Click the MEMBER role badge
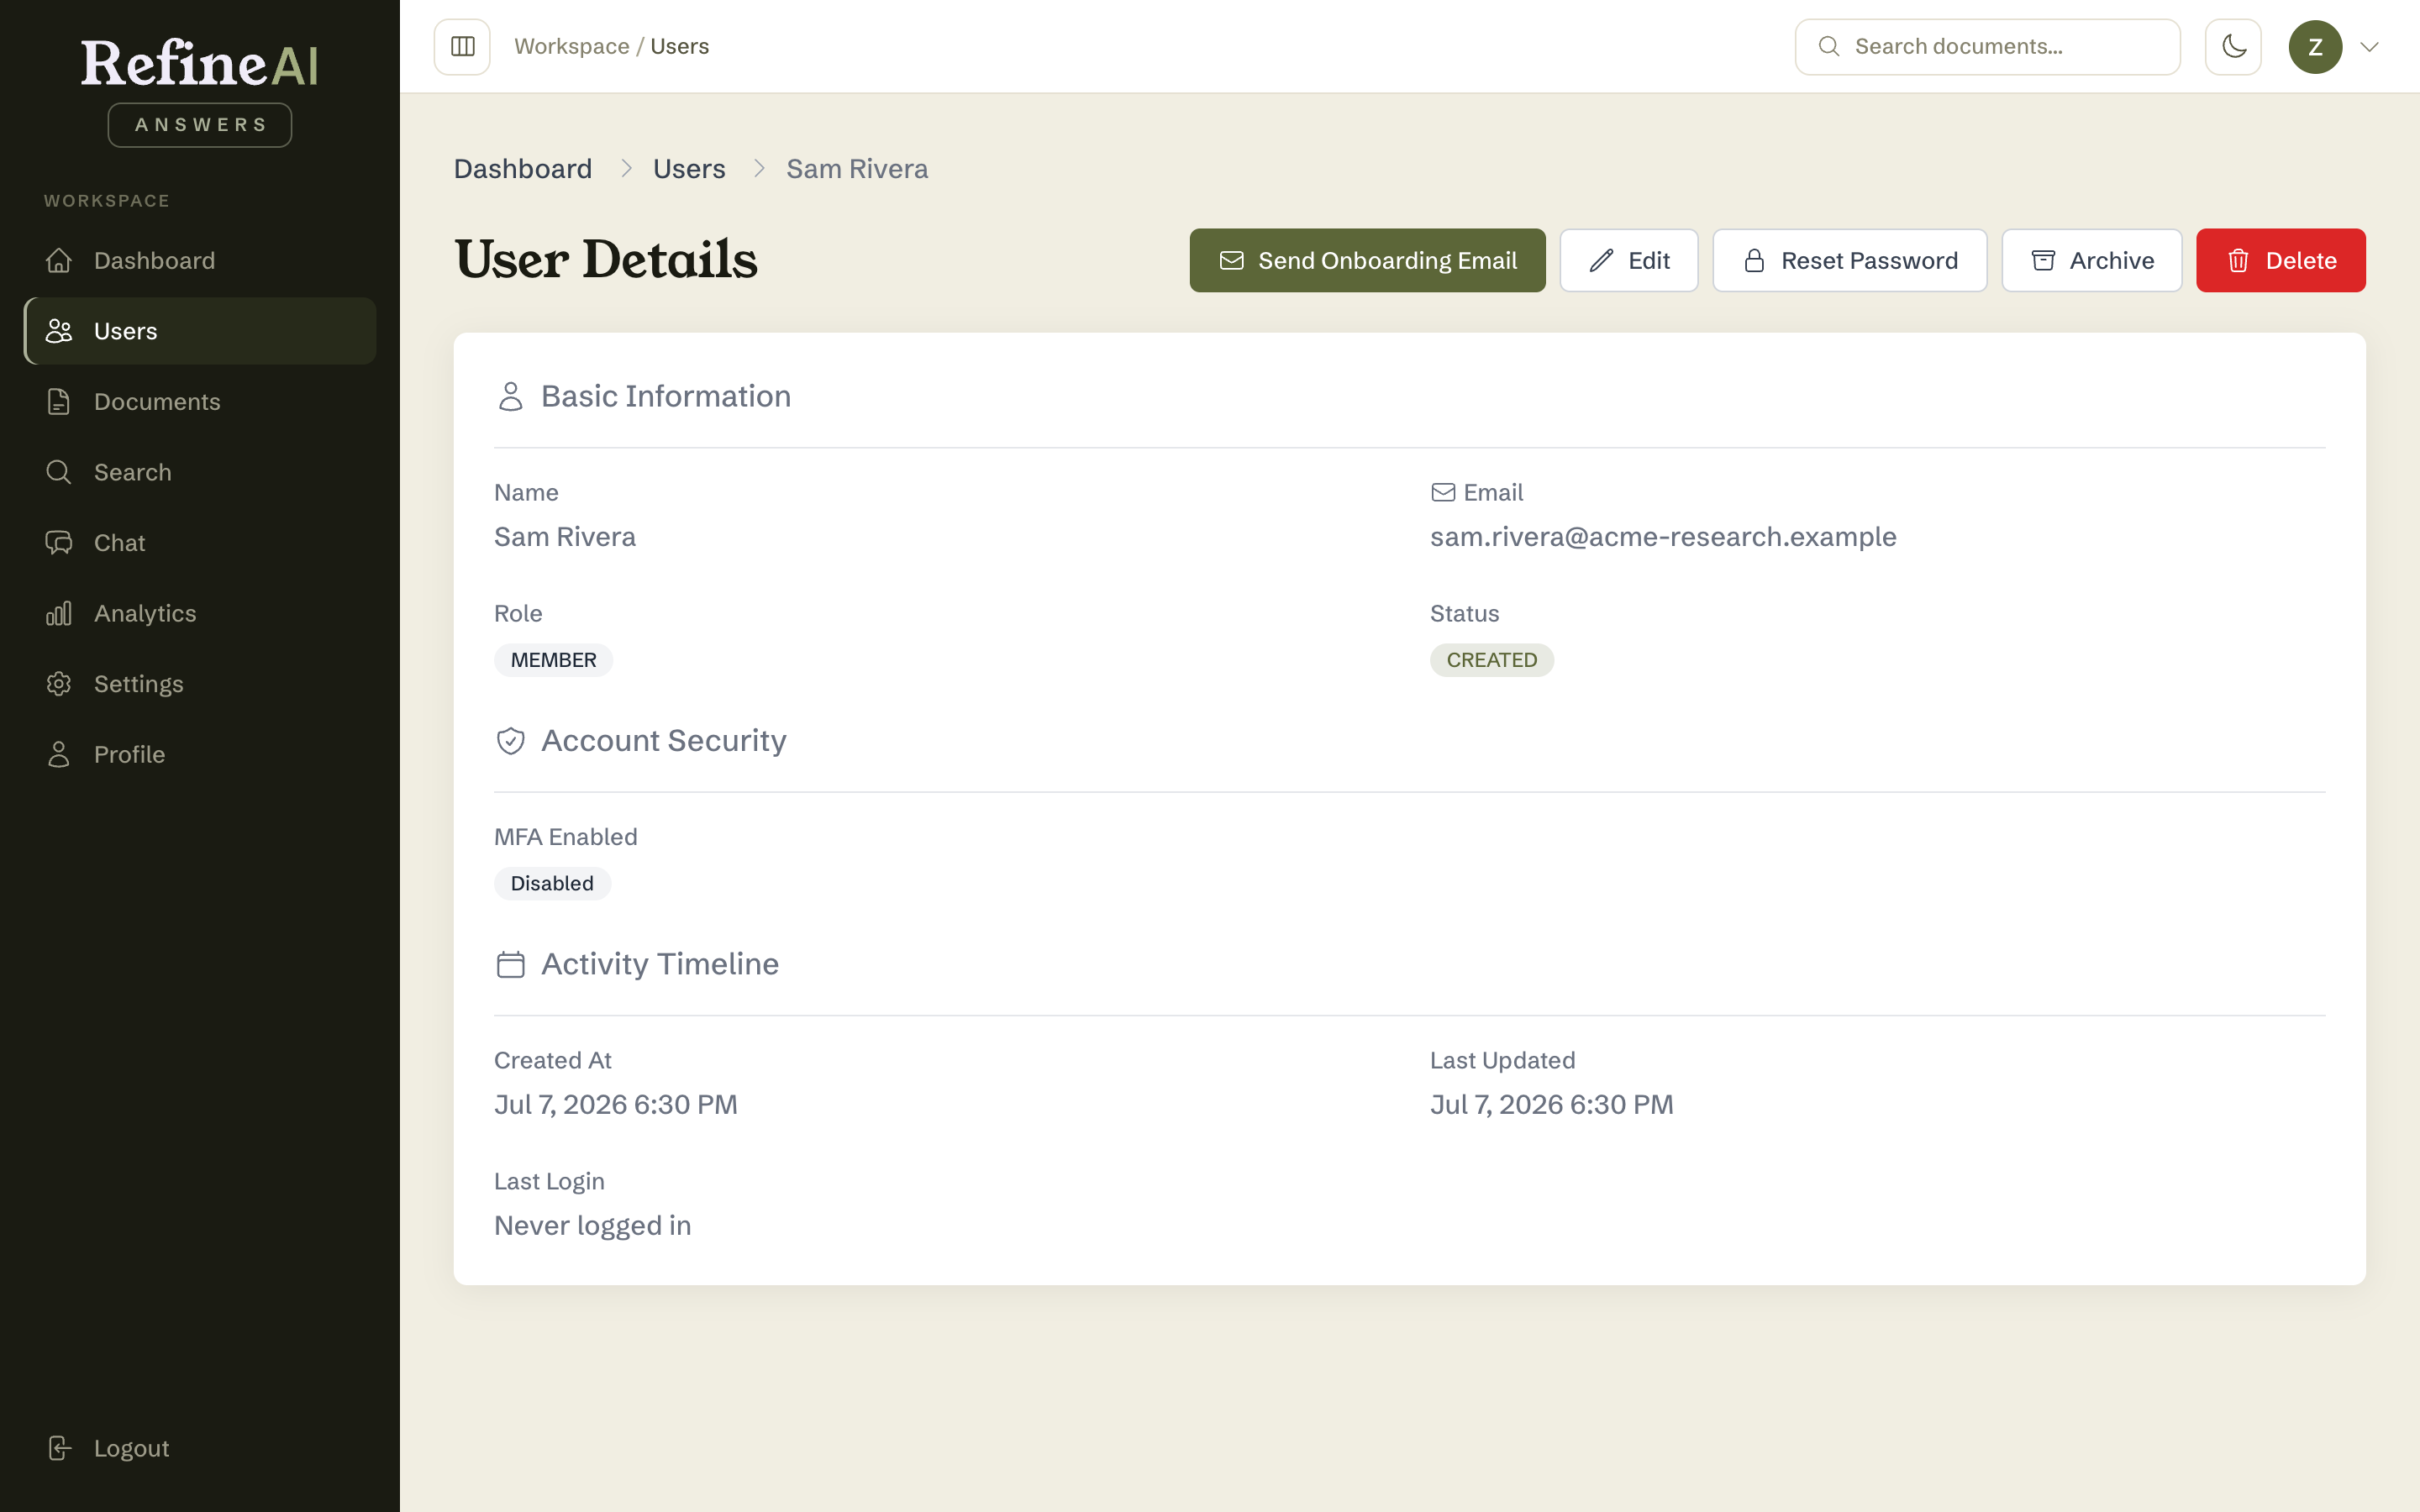 tap(553, 660)
